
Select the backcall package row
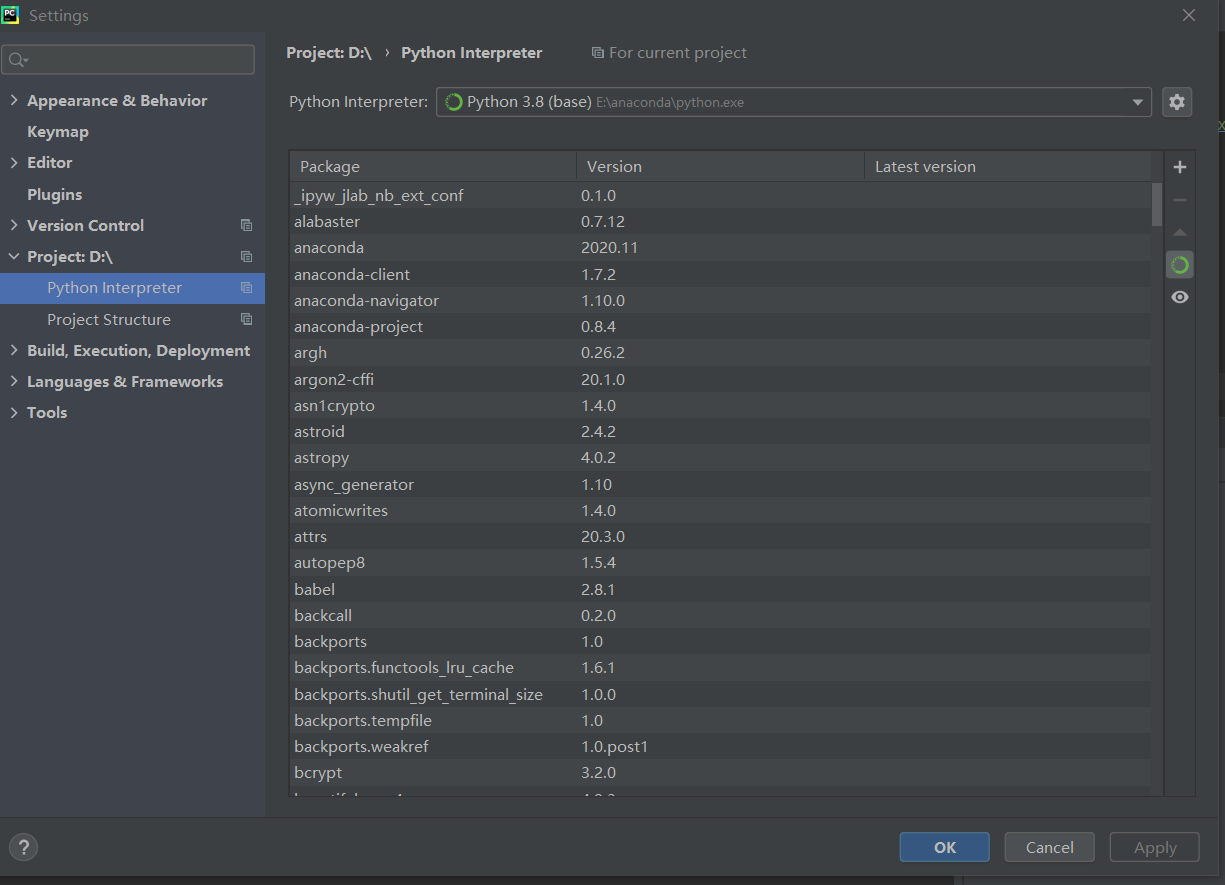click(720, 615)
